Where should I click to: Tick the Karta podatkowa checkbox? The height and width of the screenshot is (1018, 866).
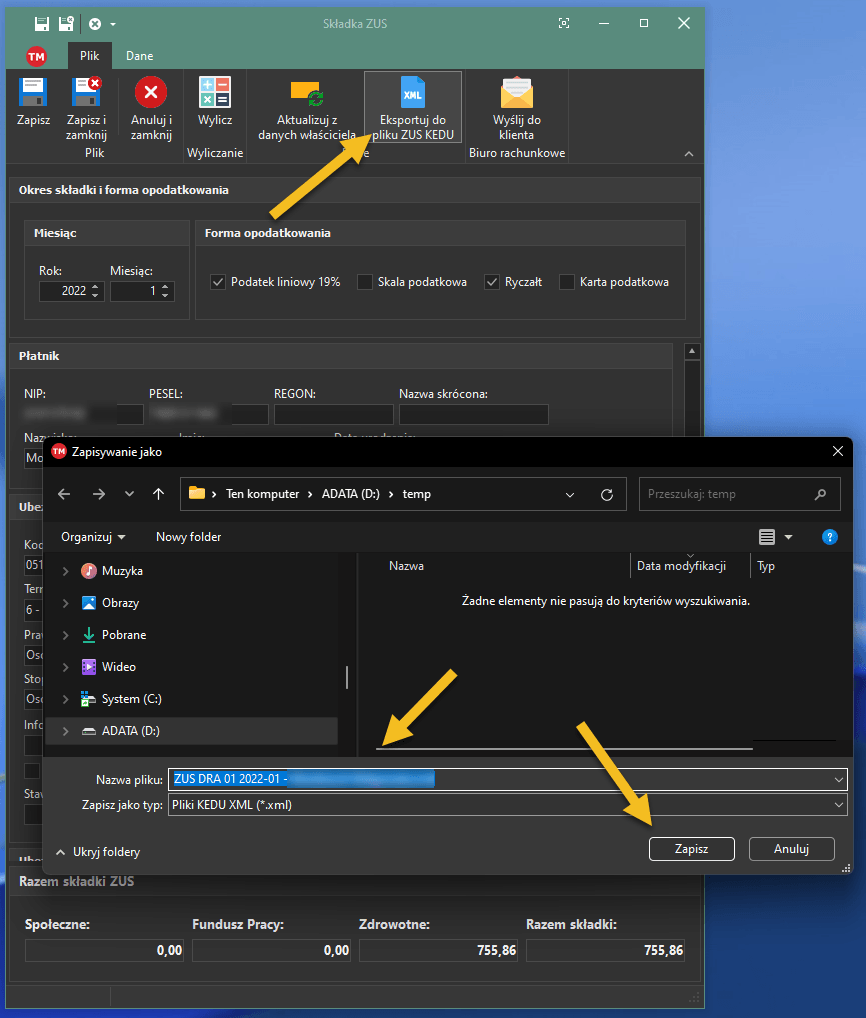567,282
